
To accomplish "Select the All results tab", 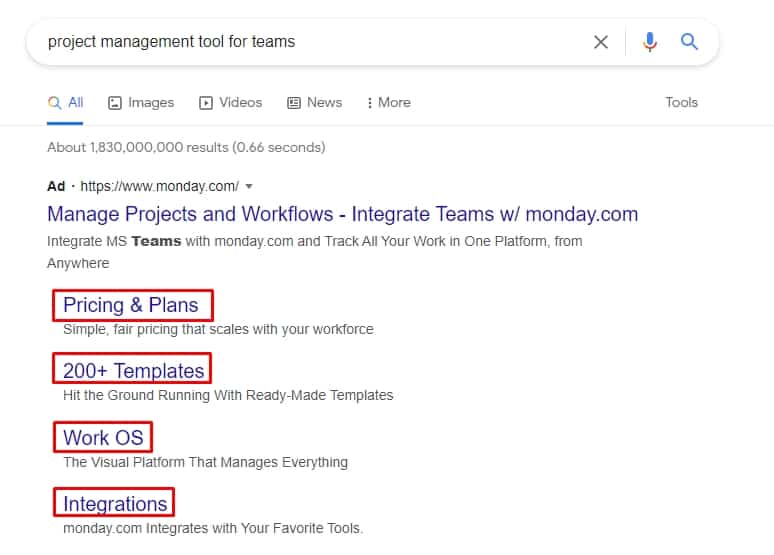I will pyautogui.click(x=66, y=102).
